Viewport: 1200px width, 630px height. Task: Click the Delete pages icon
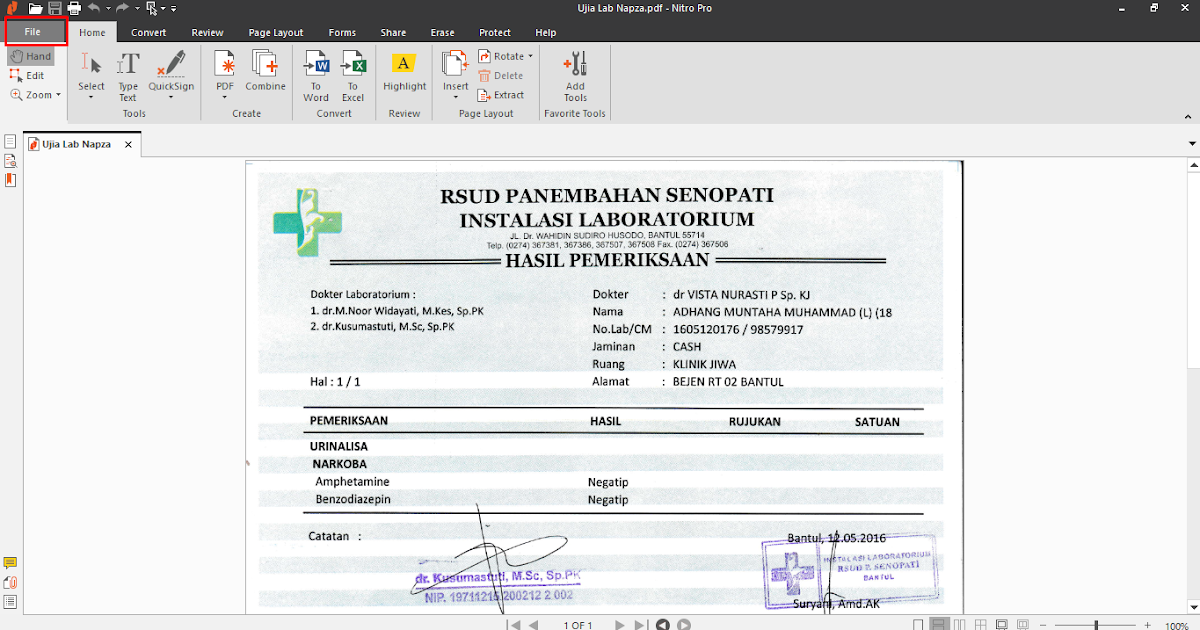tap(501, 75)
